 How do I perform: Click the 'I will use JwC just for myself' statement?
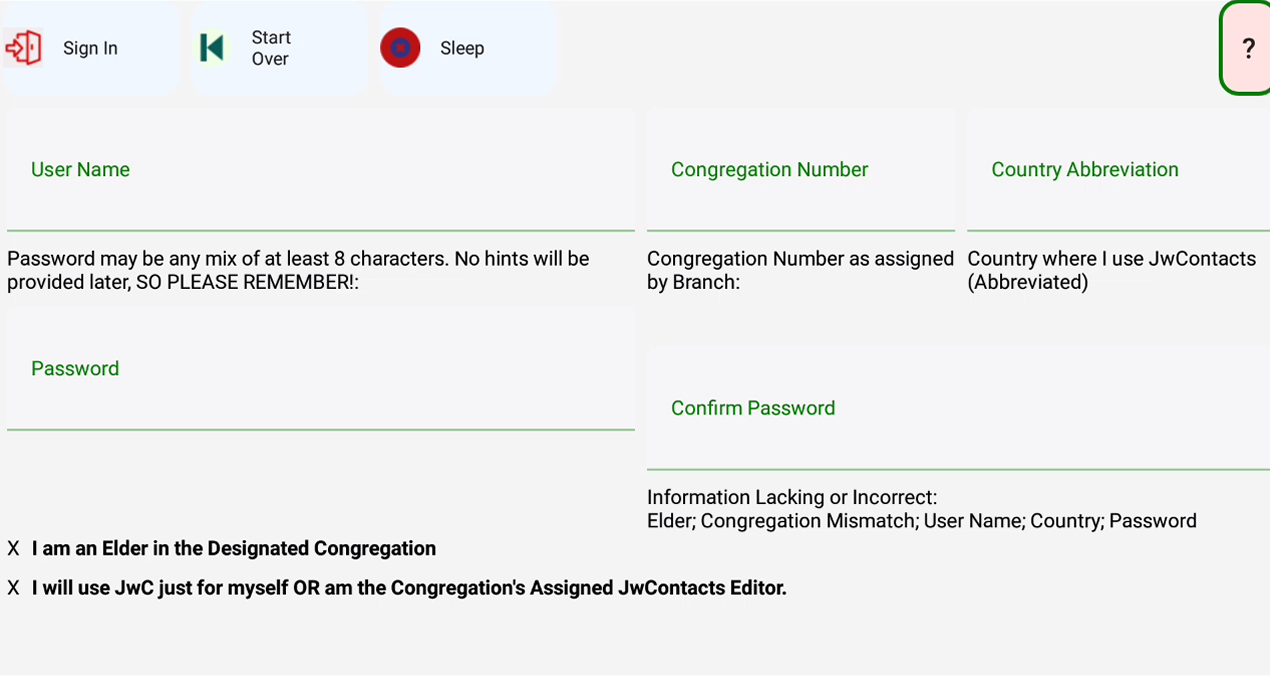click(x=409, y=588)
